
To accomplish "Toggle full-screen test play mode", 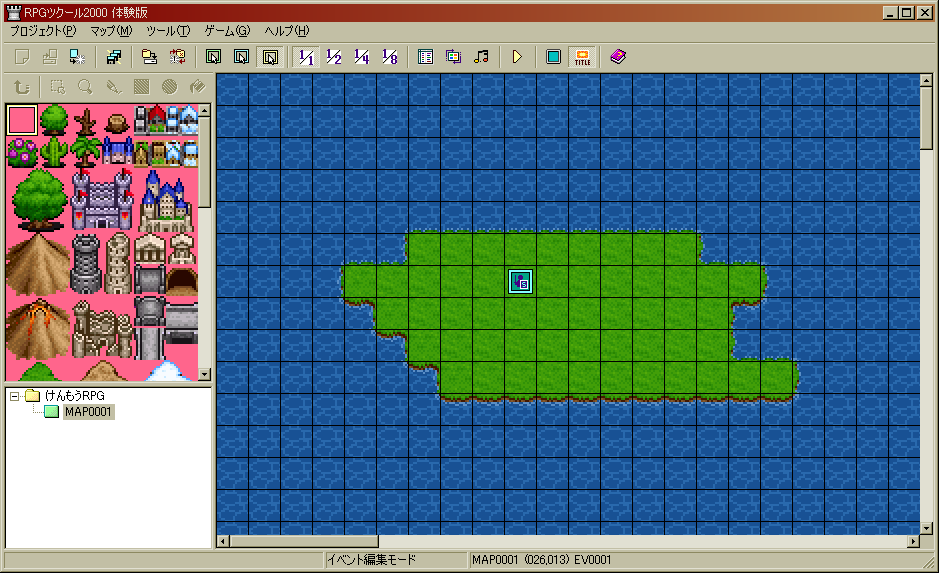I will point(553,57).
